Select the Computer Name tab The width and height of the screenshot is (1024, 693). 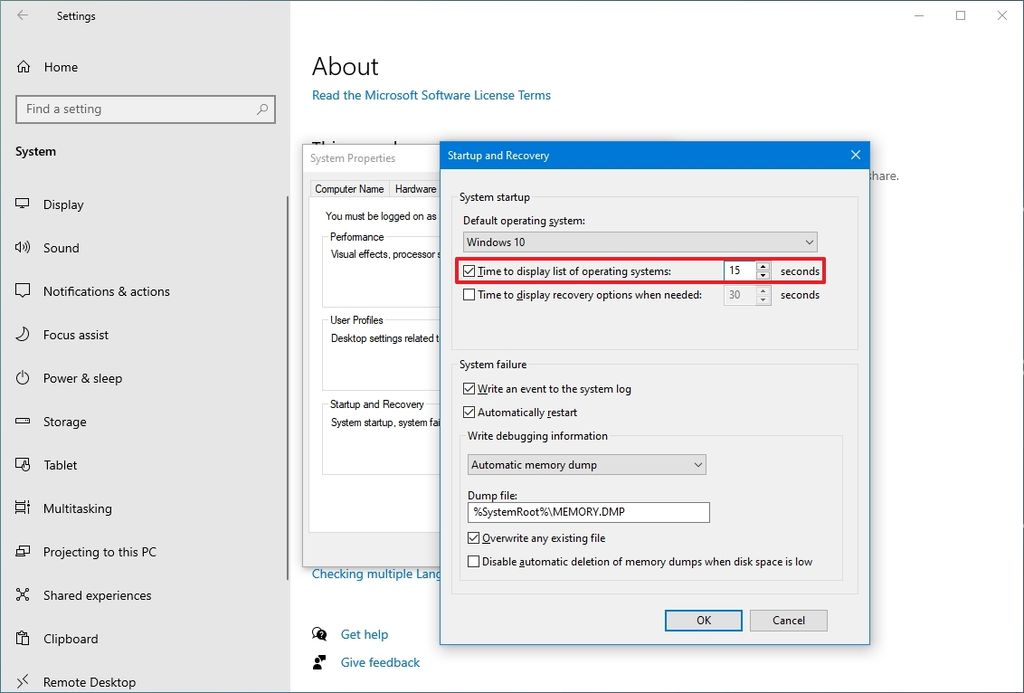349,189
